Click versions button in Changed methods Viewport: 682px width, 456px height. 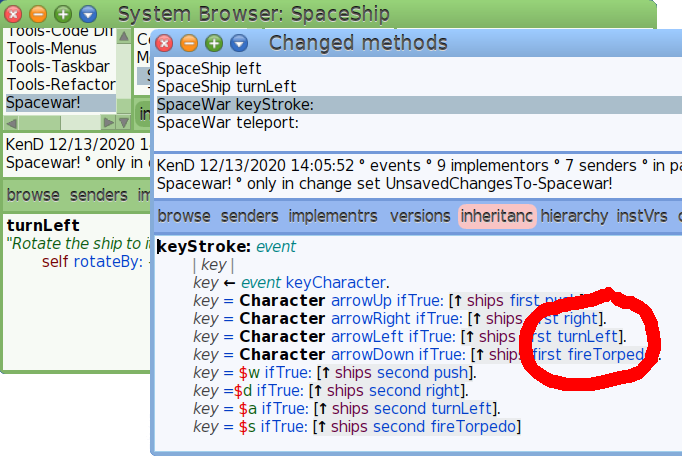coord(419,216)
